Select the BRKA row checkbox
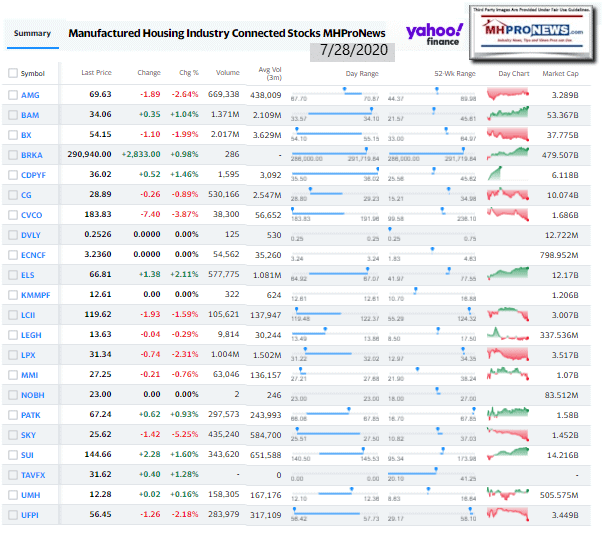This screenshot has height=540, width=604. pos(12,155)
